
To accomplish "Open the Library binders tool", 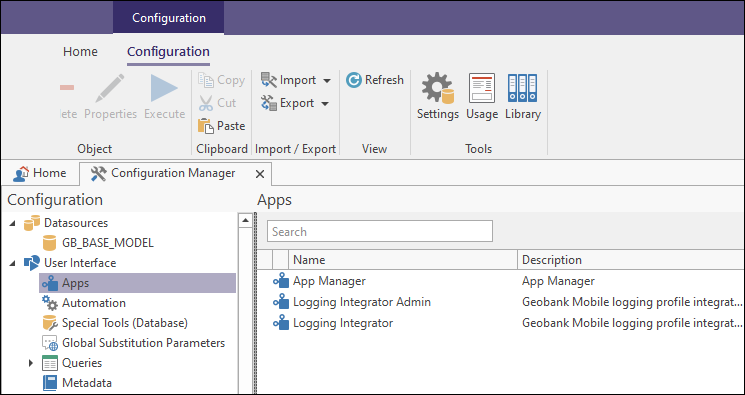I will 523,96.
